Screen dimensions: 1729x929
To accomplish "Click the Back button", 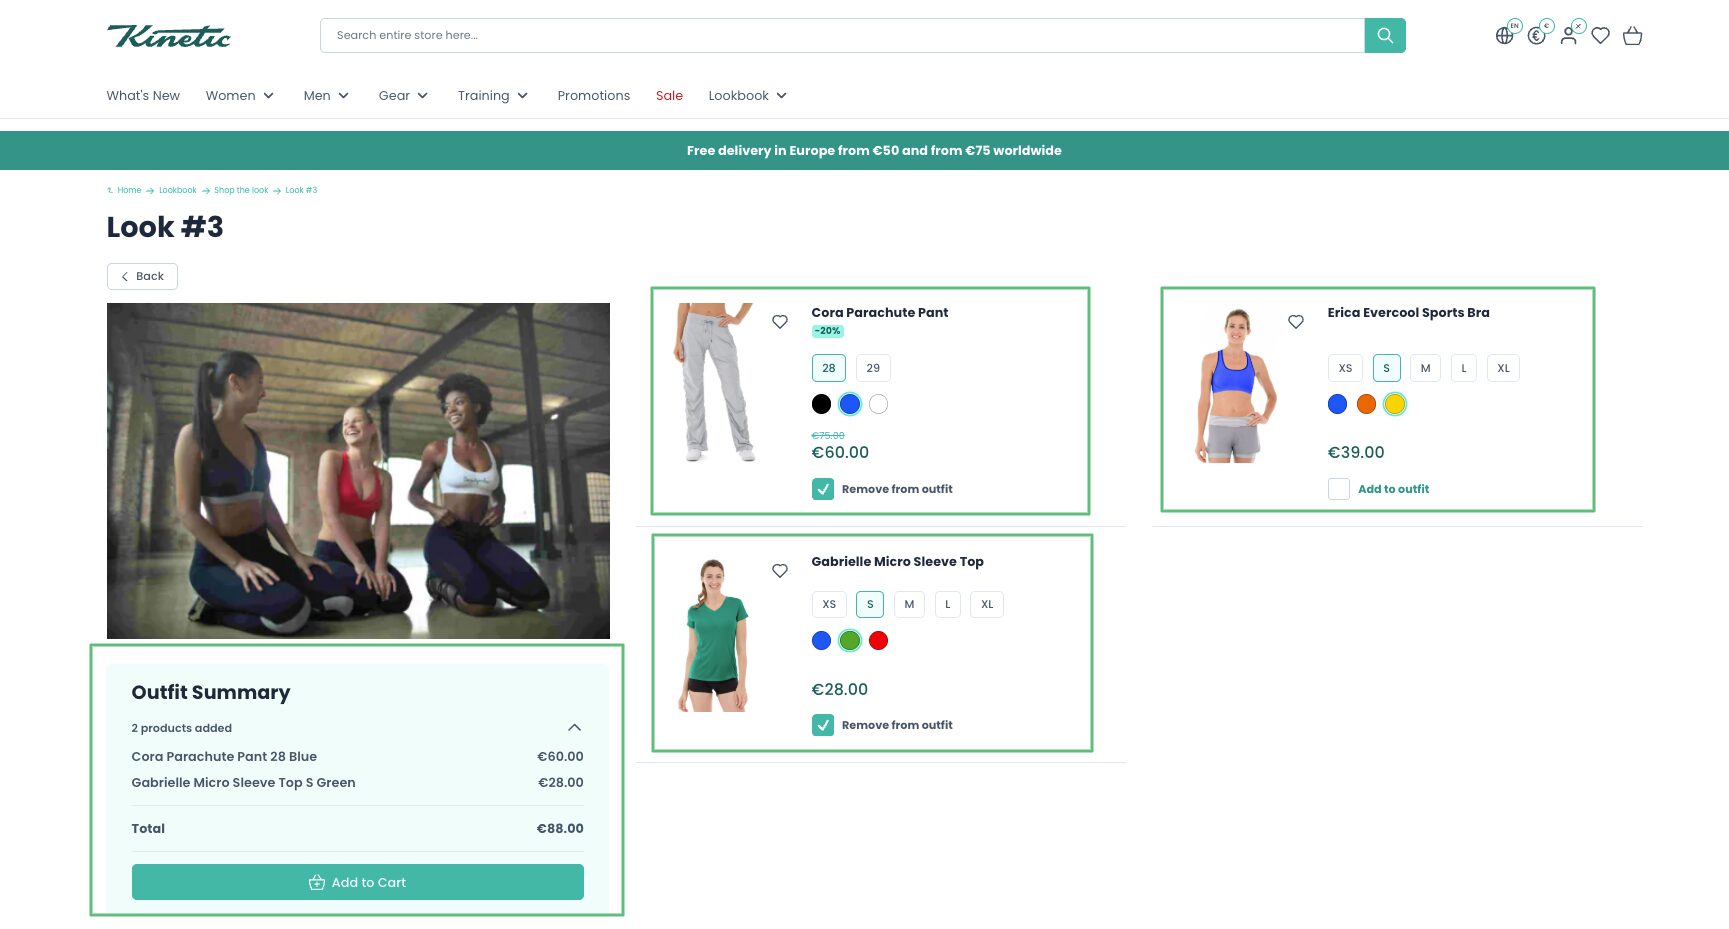I will coord(142,276).
